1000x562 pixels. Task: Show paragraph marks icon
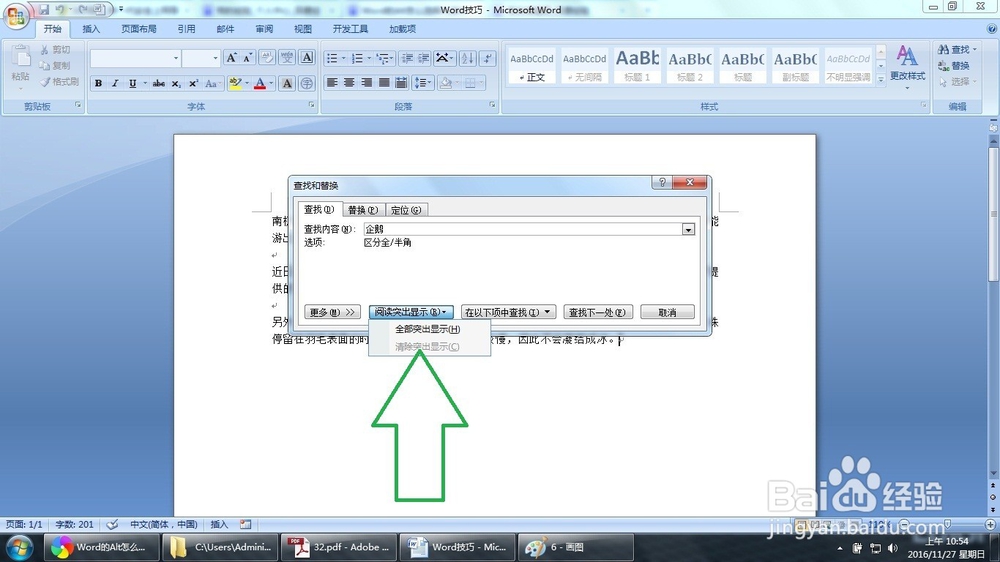(x=488, y=58)
